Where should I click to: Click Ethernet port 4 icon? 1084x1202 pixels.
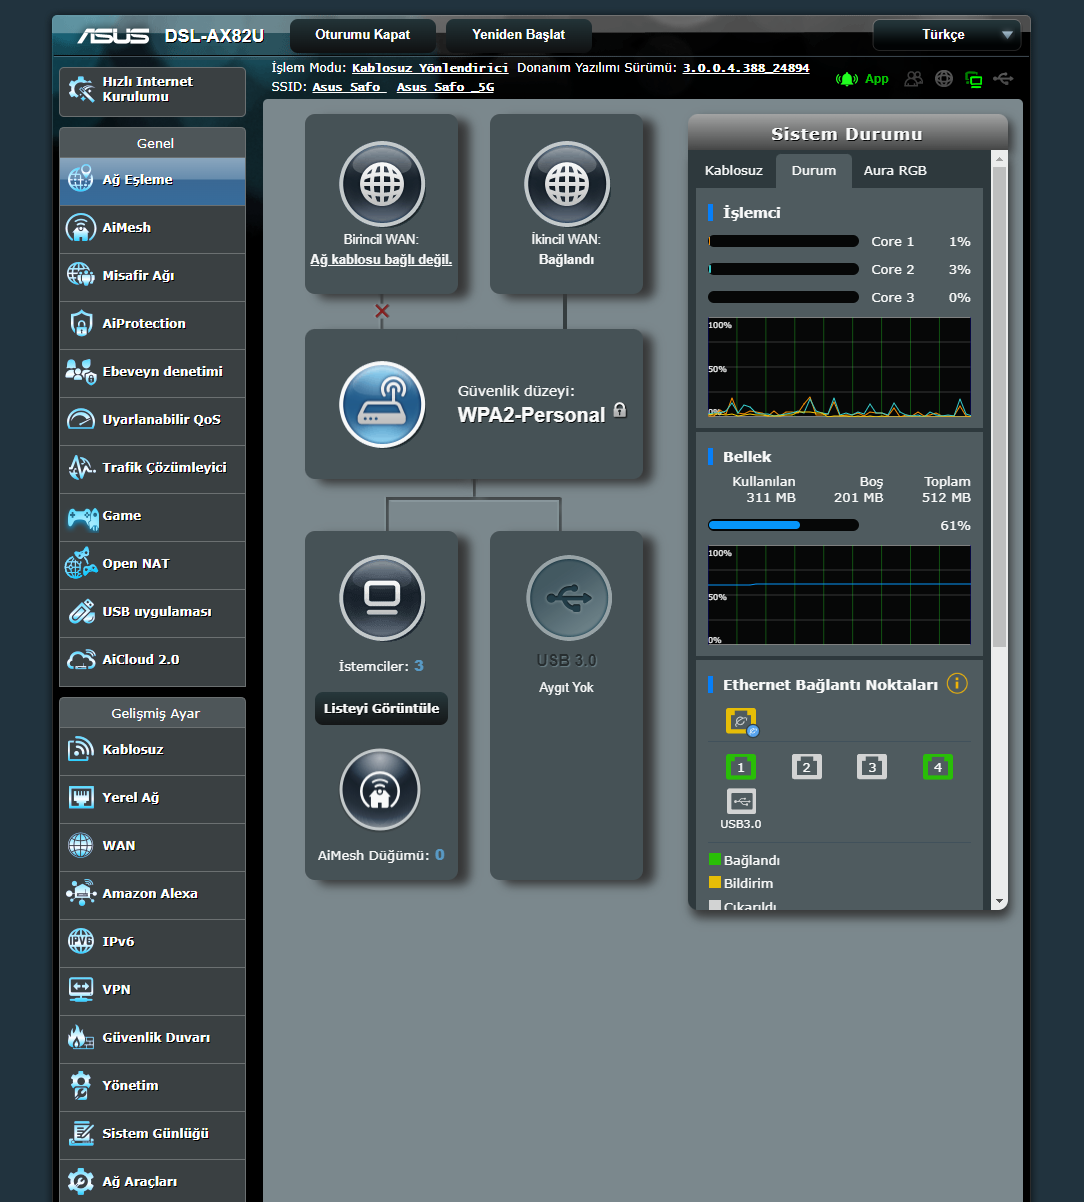(x=937, y=767)
